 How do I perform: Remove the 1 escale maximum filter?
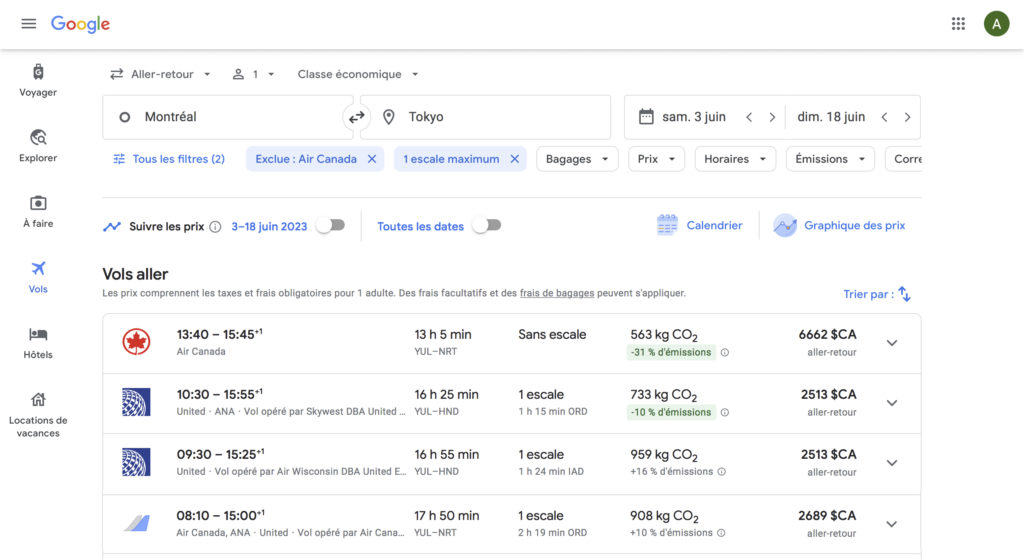click(515, 159)
